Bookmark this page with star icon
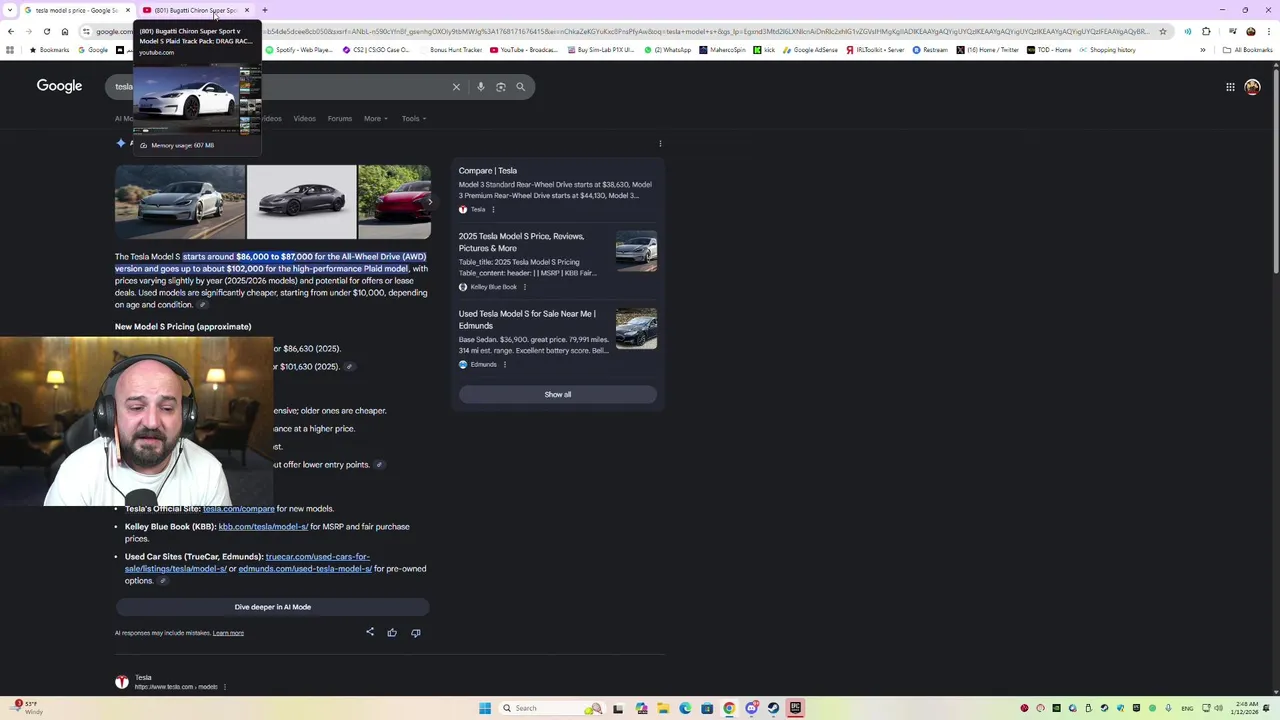Viewport: 1280px width, 720px height. (1162, 31)
